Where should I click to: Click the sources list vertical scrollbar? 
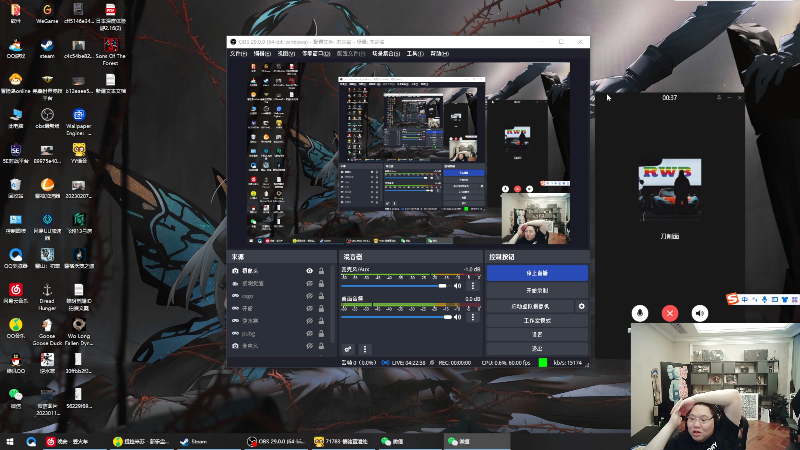click(333, 306)
